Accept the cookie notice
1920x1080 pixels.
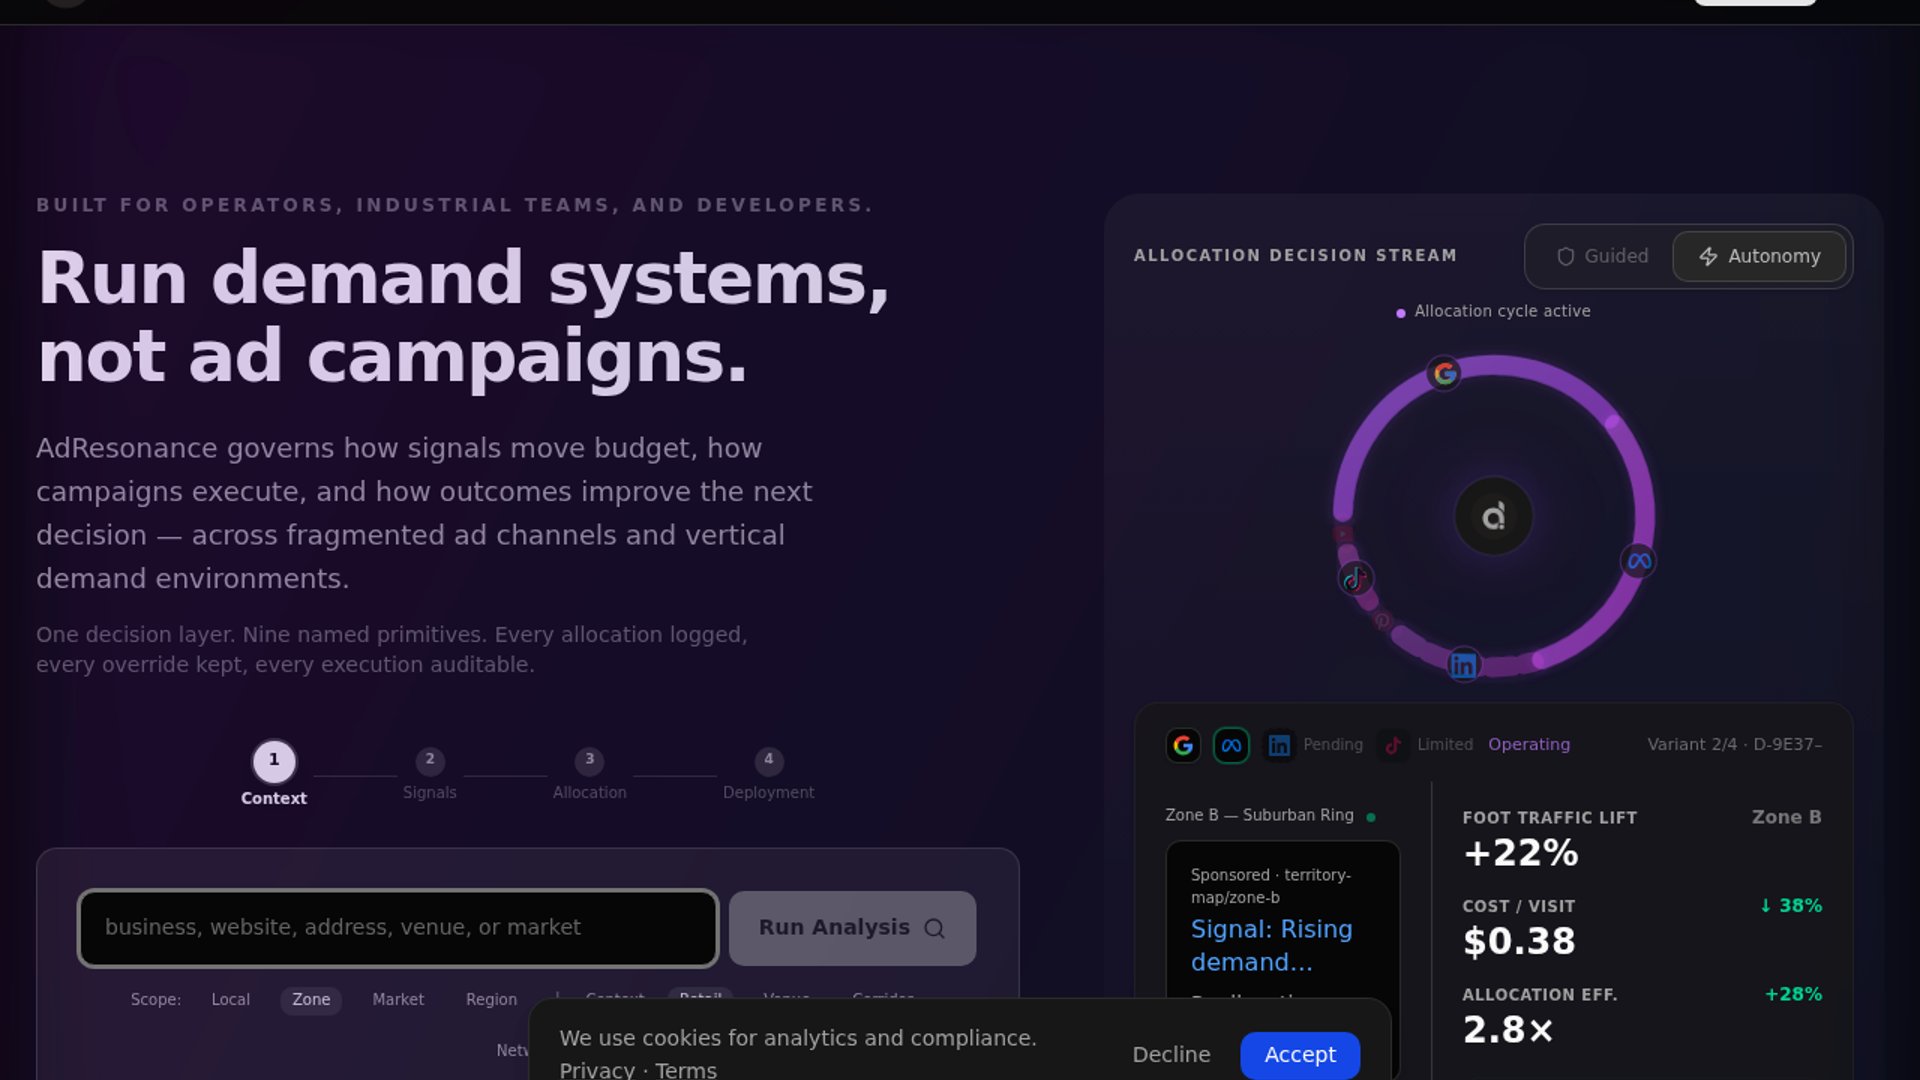click(1299, 1054)
